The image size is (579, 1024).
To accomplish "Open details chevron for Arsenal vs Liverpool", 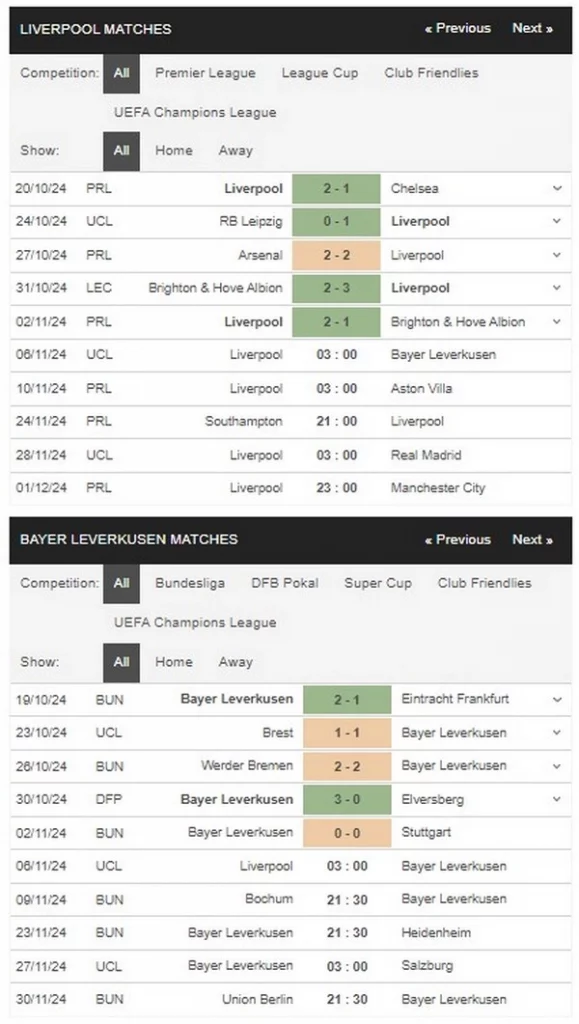I will point(557,255).
